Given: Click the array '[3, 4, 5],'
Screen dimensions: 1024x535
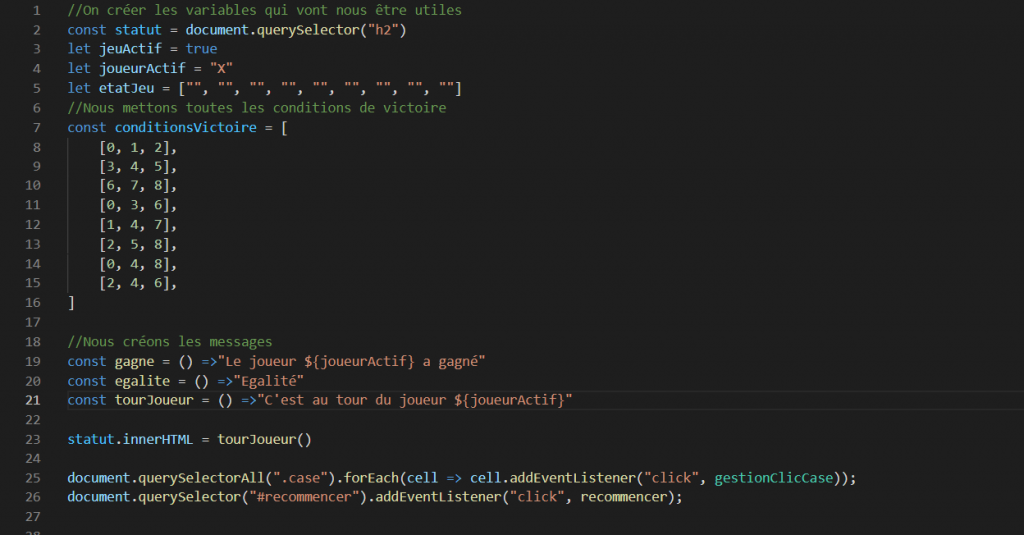Looking at the screenshot, I should (x=138, y=167).
